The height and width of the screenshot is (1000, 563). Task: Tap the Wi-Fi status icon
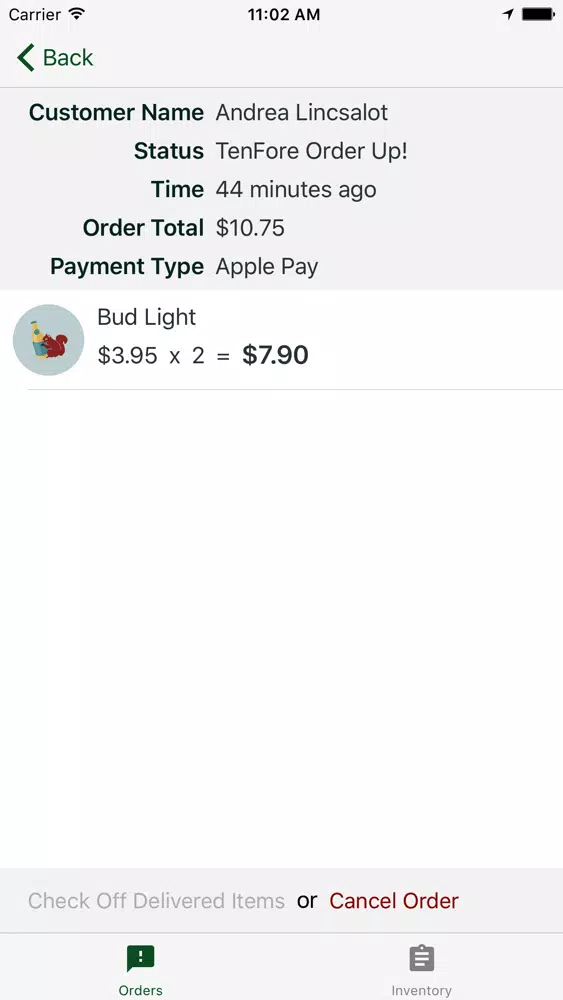point(77,14)
